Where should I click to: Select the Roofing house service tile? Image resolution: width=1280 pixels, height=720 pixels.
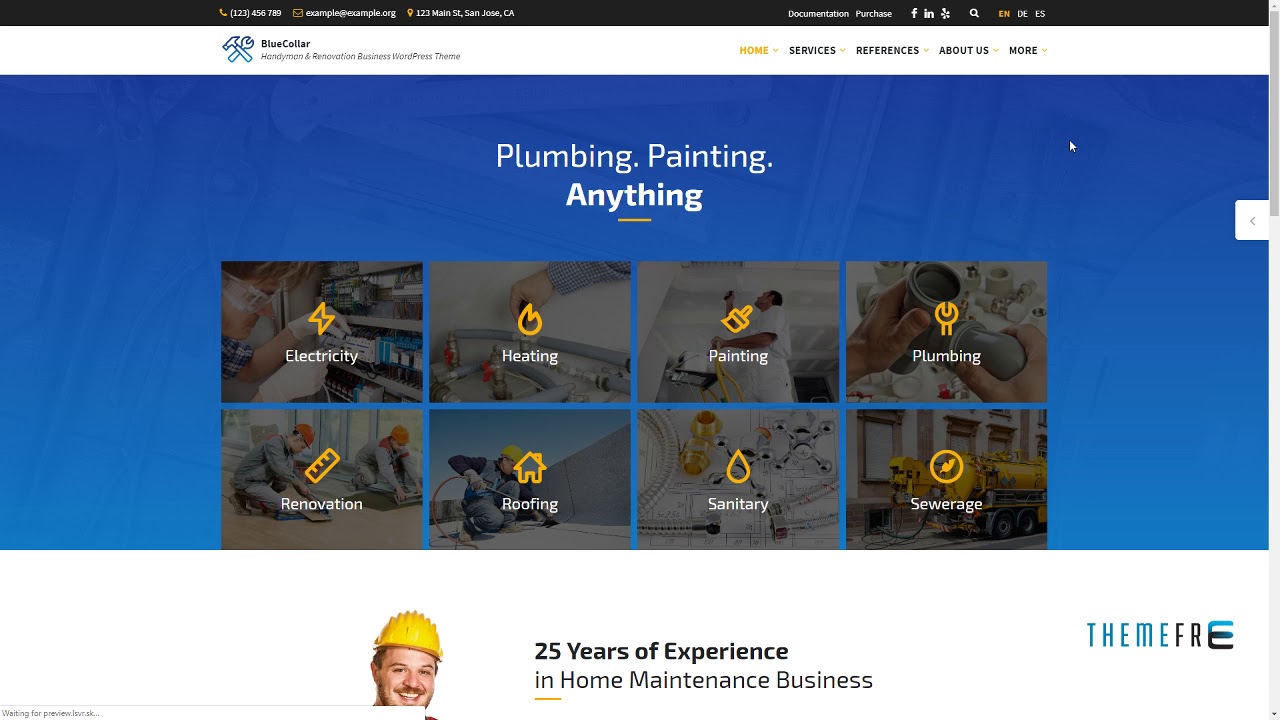530,479
